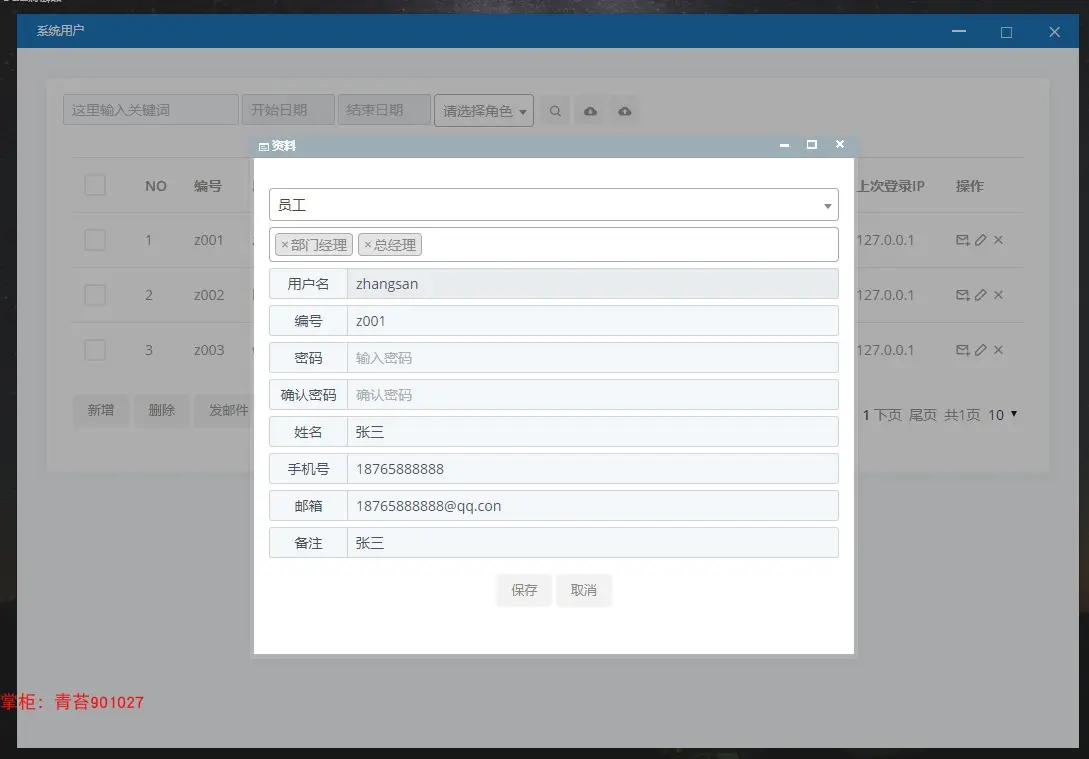Viewport: 1089px width, 759px height.
Task: Click the 备注 field in dialog
Action: pyautogui.click(x=592, y=543)
